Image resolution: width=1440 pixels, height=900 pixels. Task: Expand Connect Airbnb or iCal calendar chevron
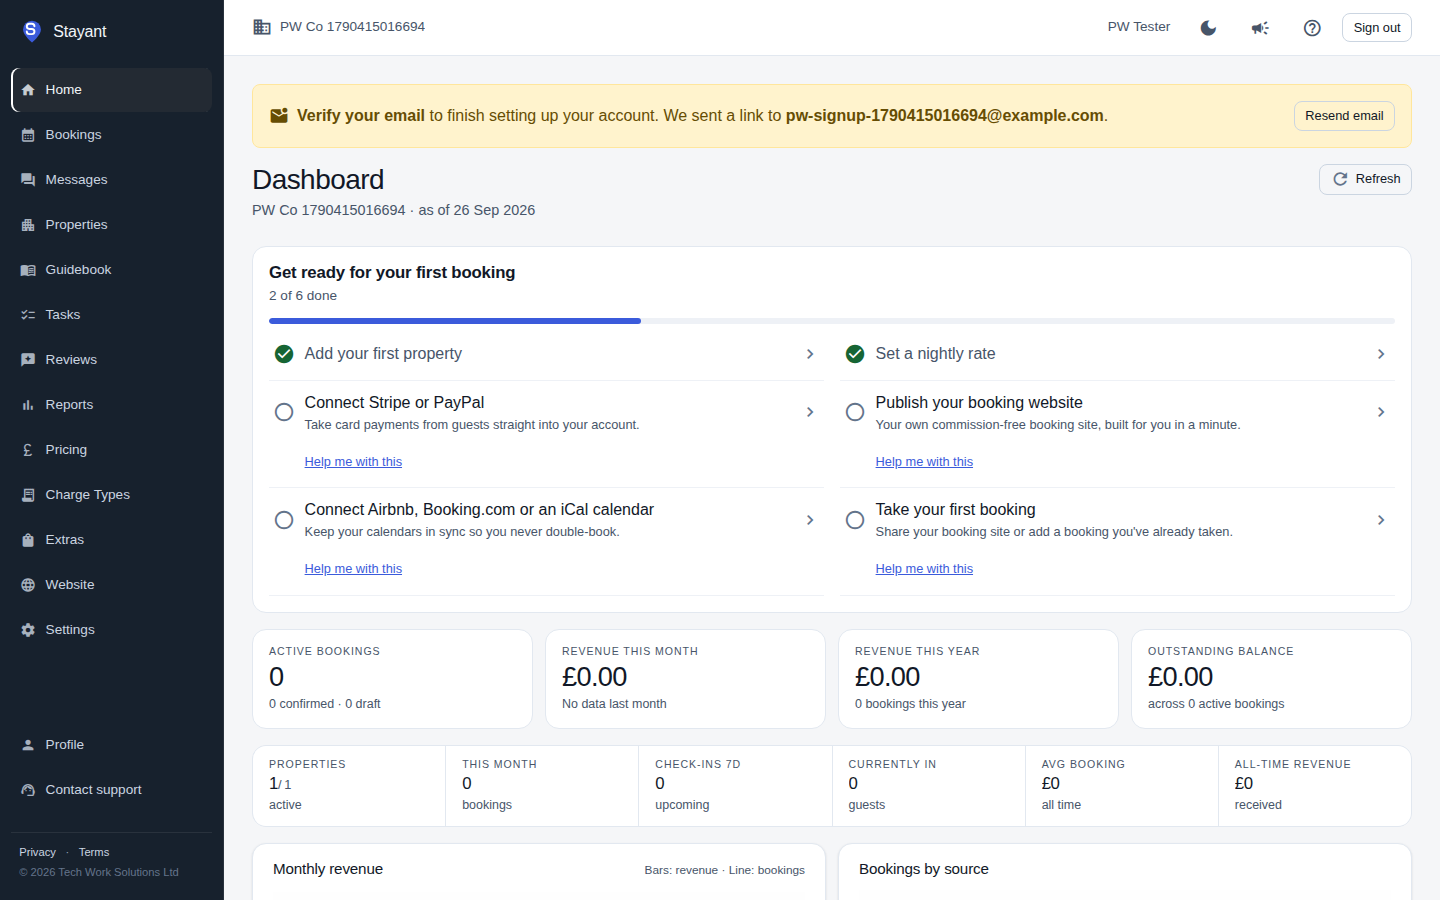810,520
